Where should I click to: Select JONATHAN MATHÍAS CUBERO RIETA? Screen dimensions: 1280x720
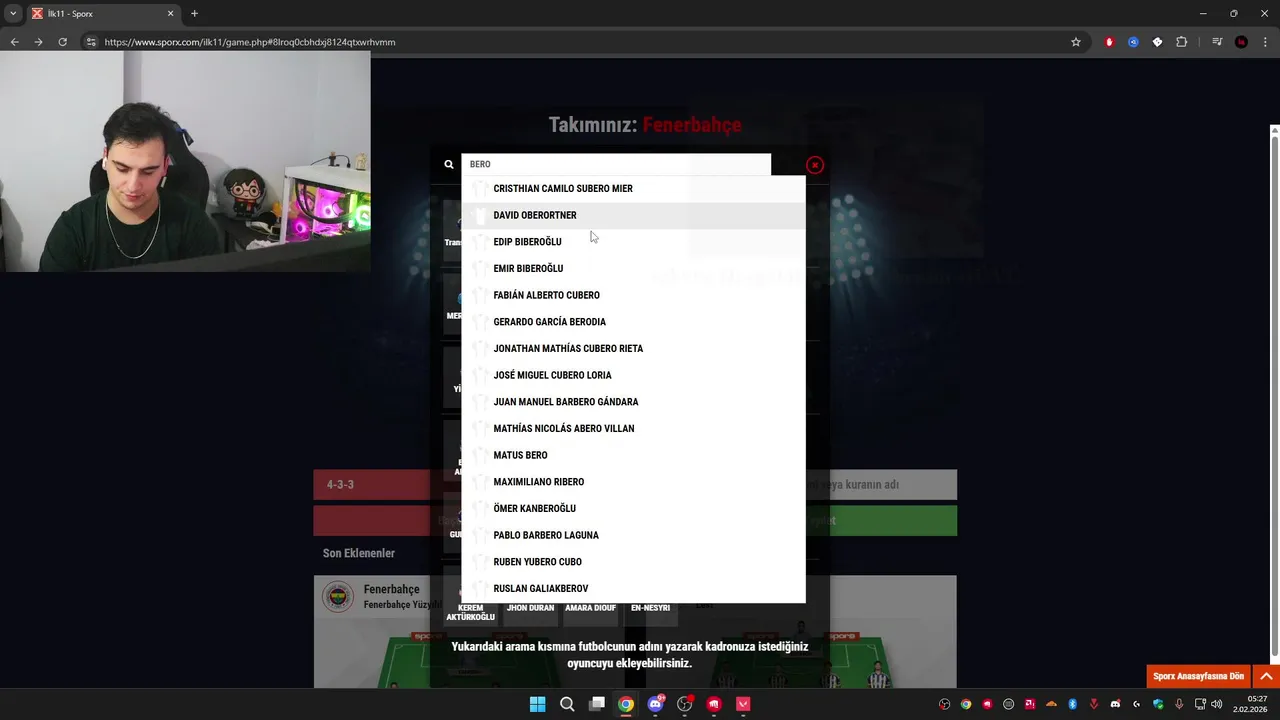(x=634, y=348)
